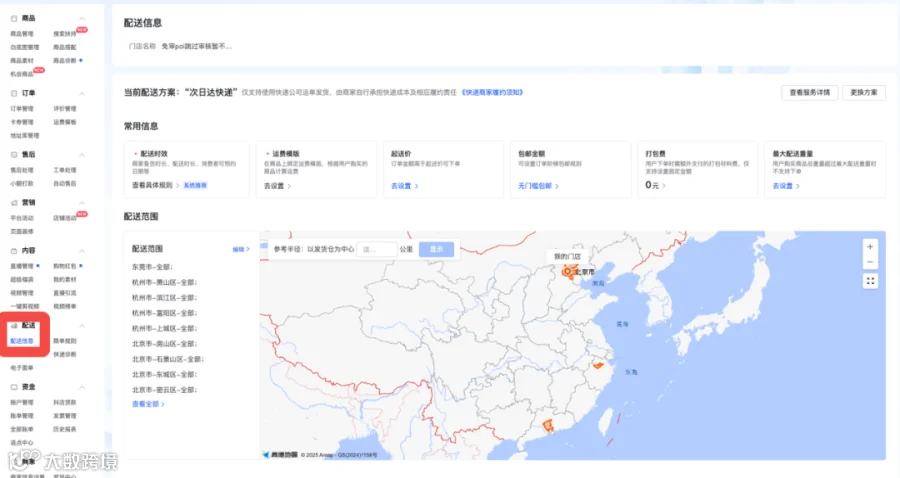This screenshot has width=900, height=478.
Task: Select 东莞市-全部 in delivery range list
Action: tap(152, 267)
